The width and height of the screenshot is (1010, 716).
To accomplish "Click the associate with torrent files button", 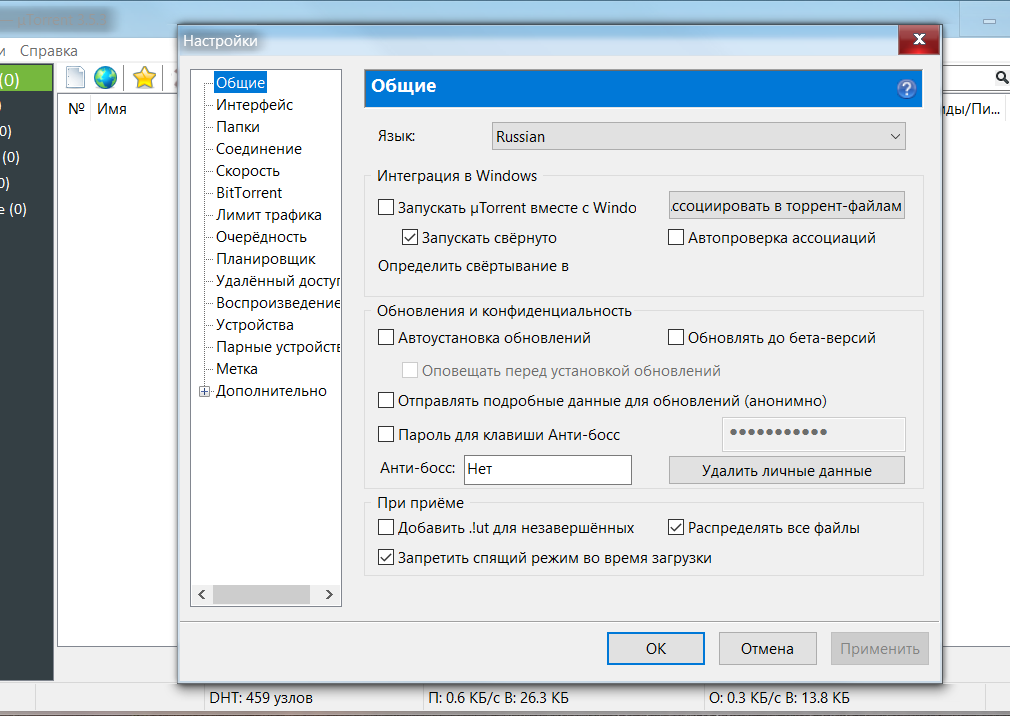I will [x=786, y=205].
